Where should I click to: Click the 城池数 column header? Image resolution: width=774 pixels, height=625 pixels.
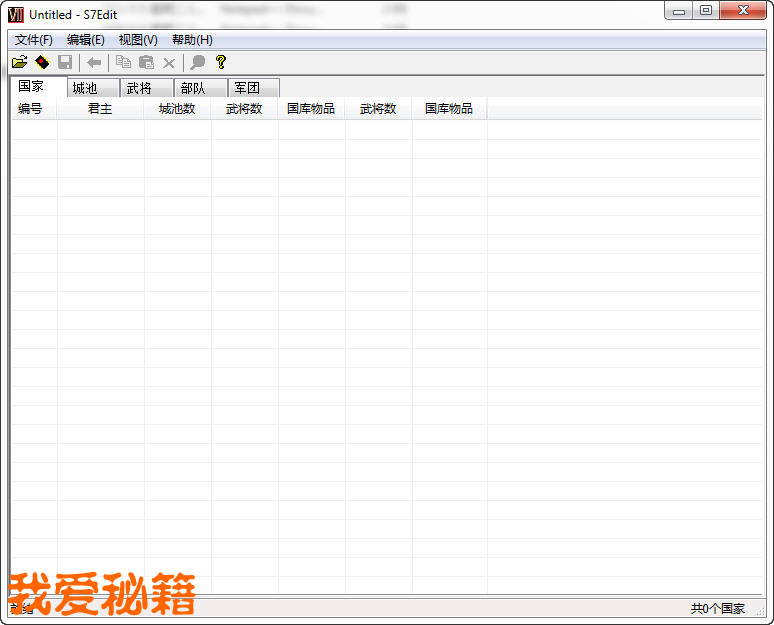(177, 109)
